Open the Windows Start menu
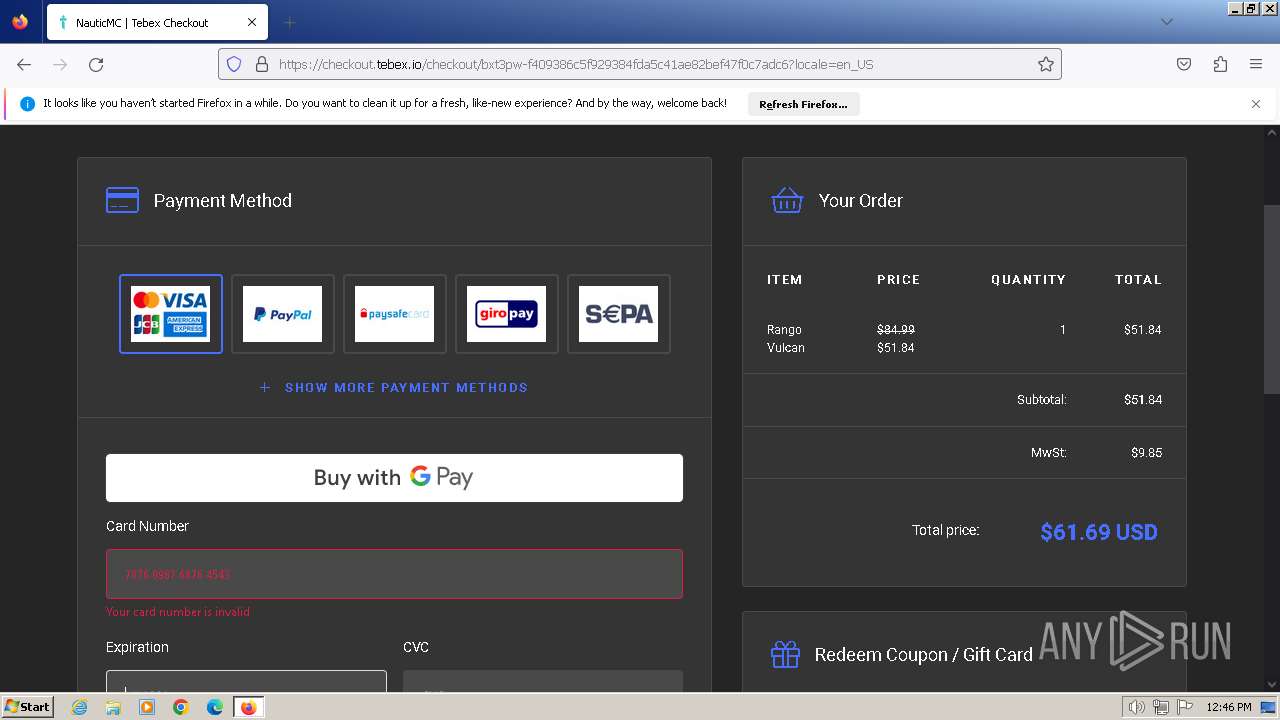 click(x=28, y=707)
